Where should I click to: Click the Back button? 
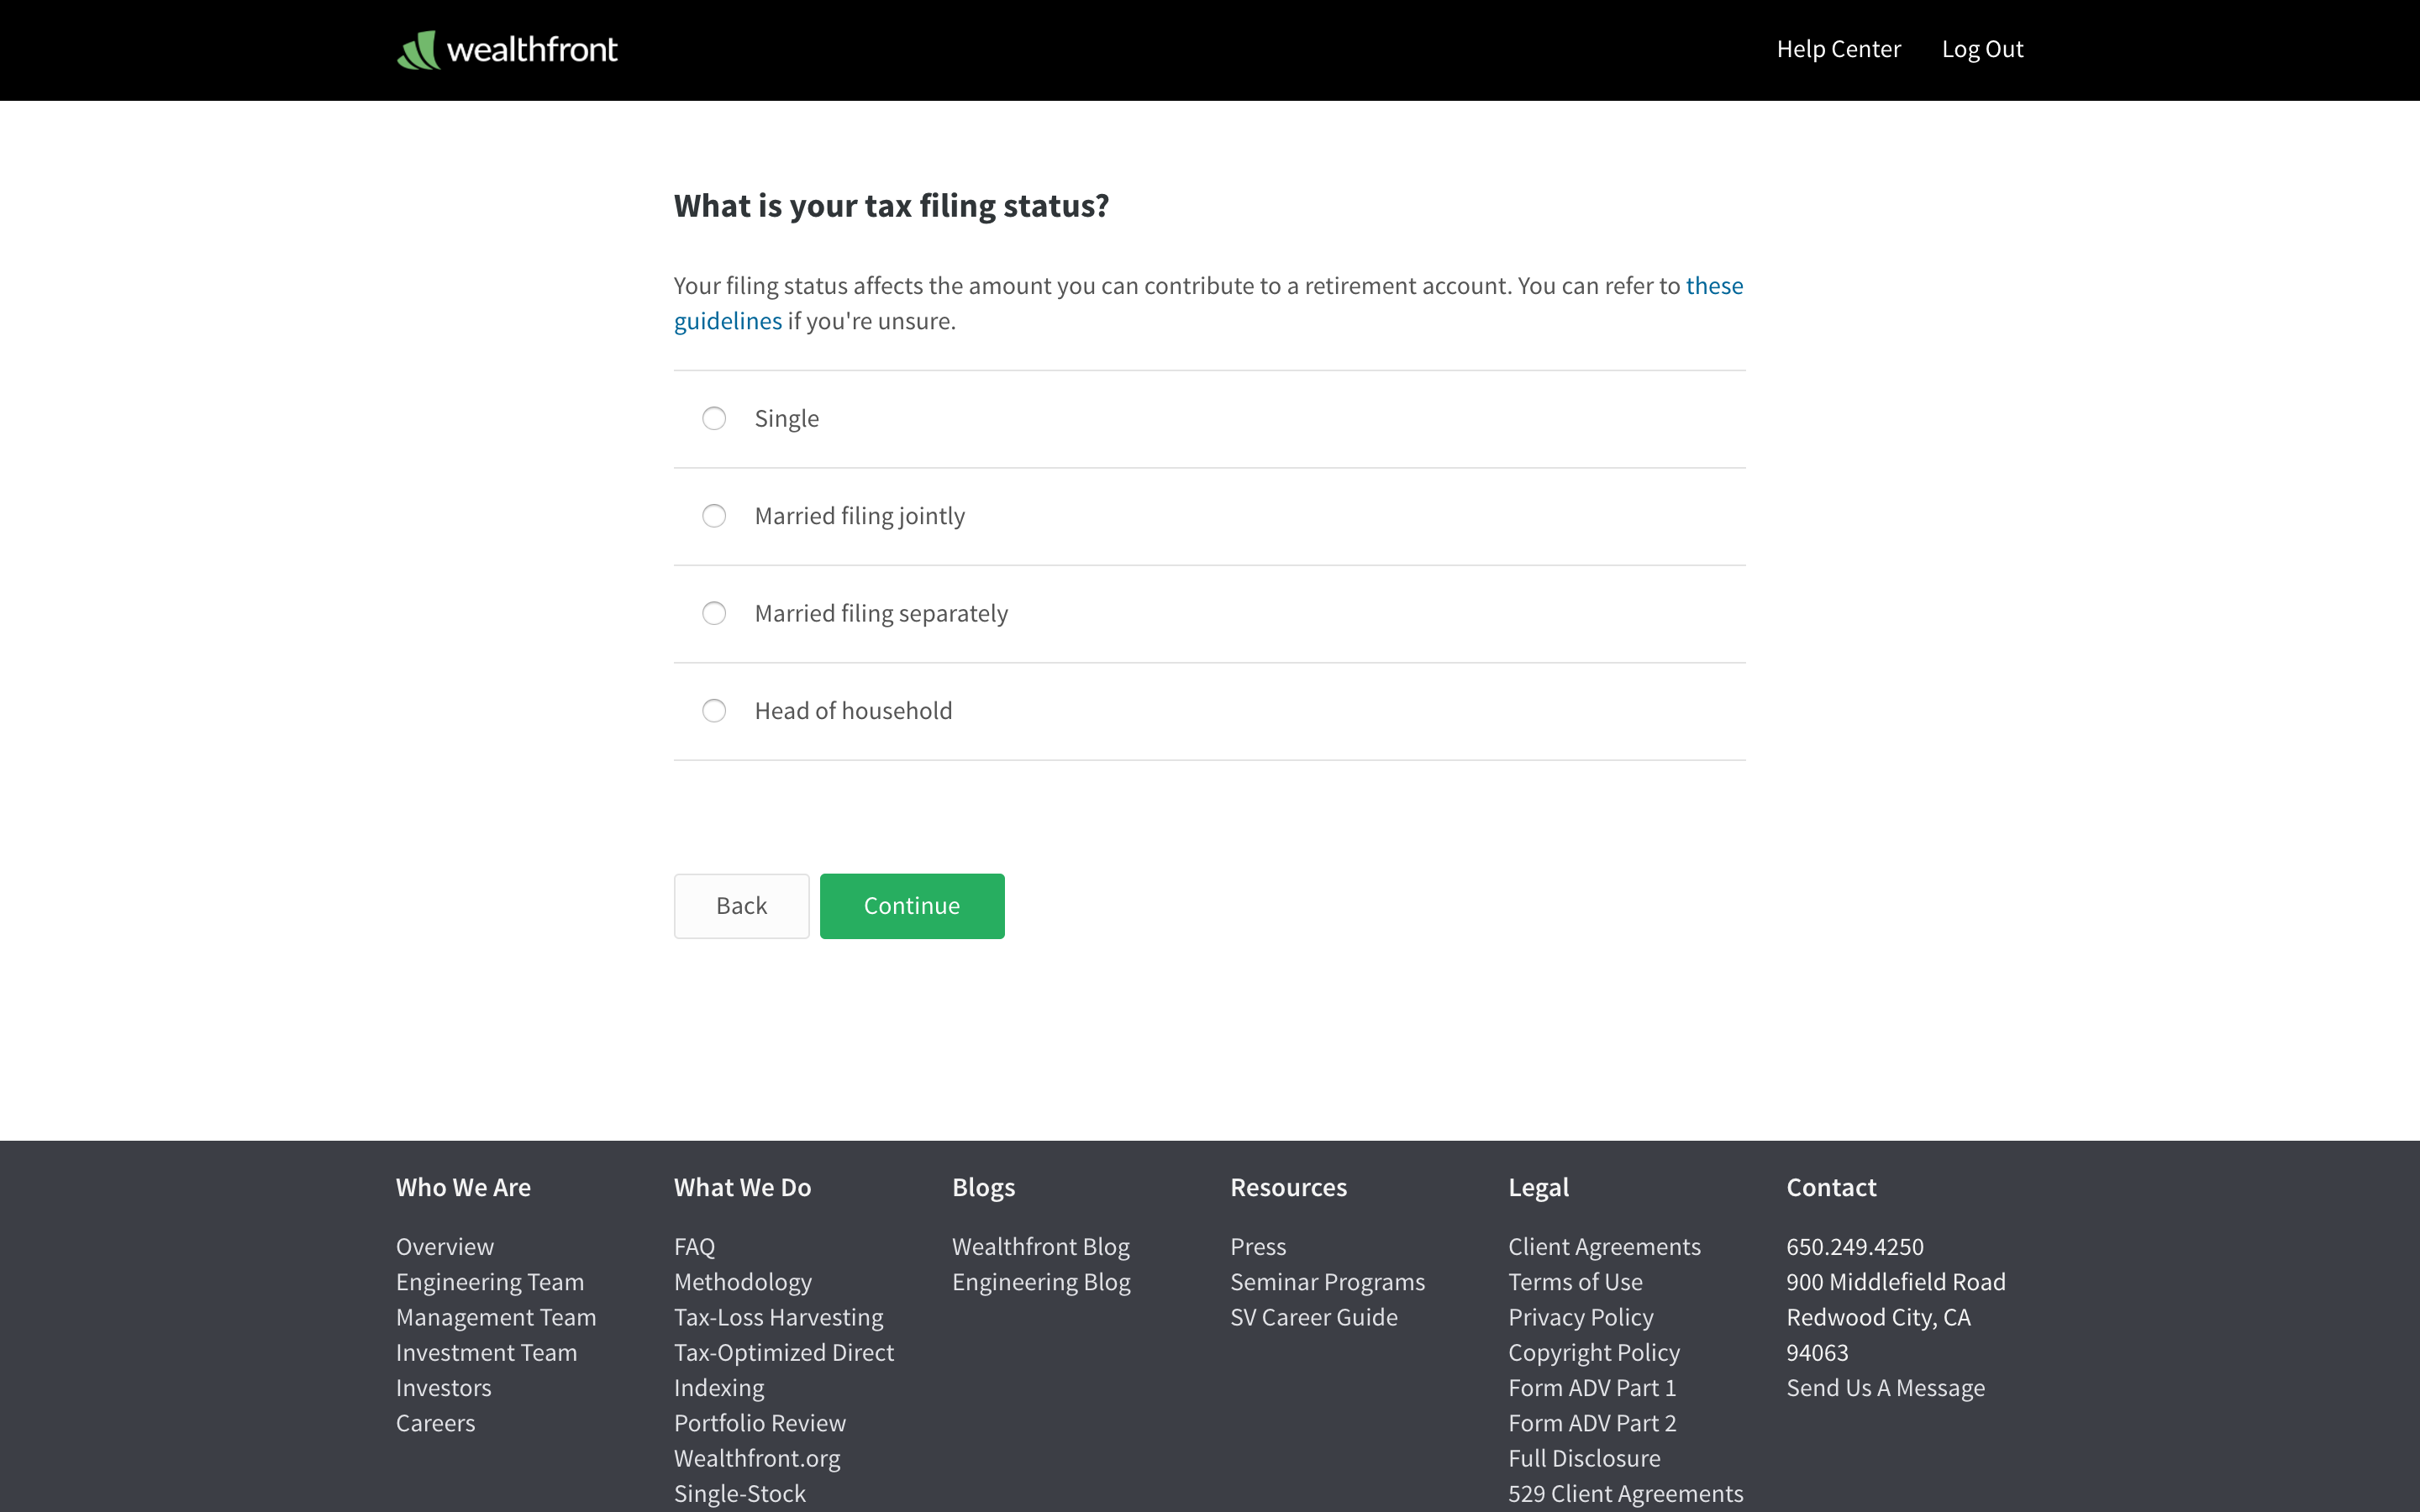(x=741, y=906)
